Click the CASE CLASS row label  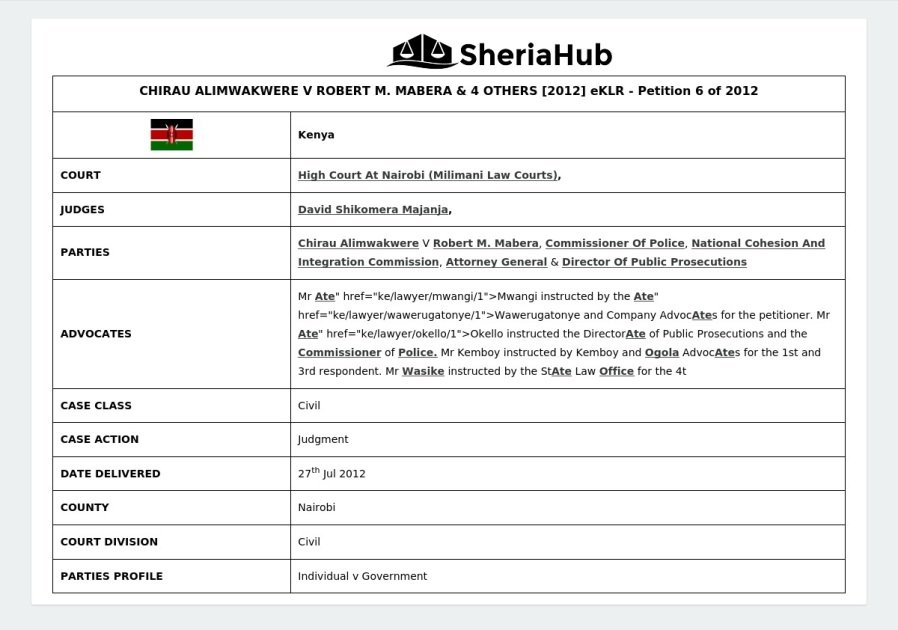pos(96,406)
